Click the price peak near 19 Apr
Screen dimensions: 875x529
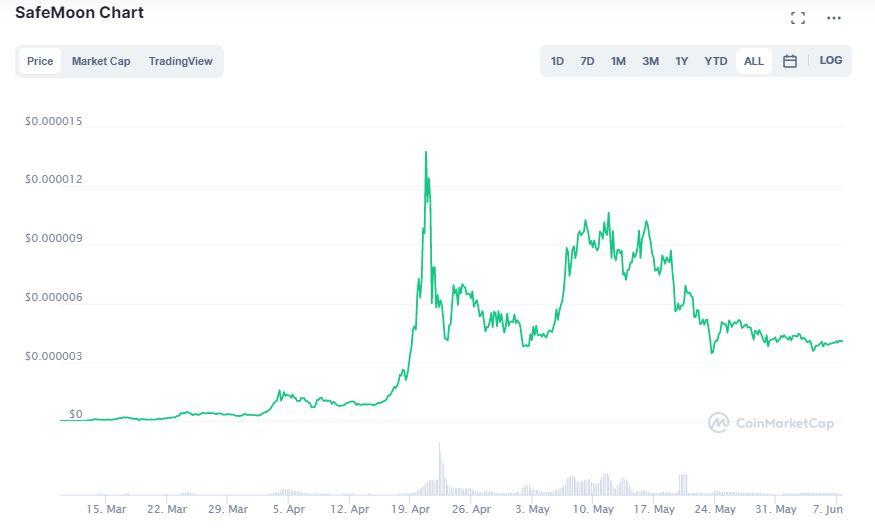[x=426, y=153]
